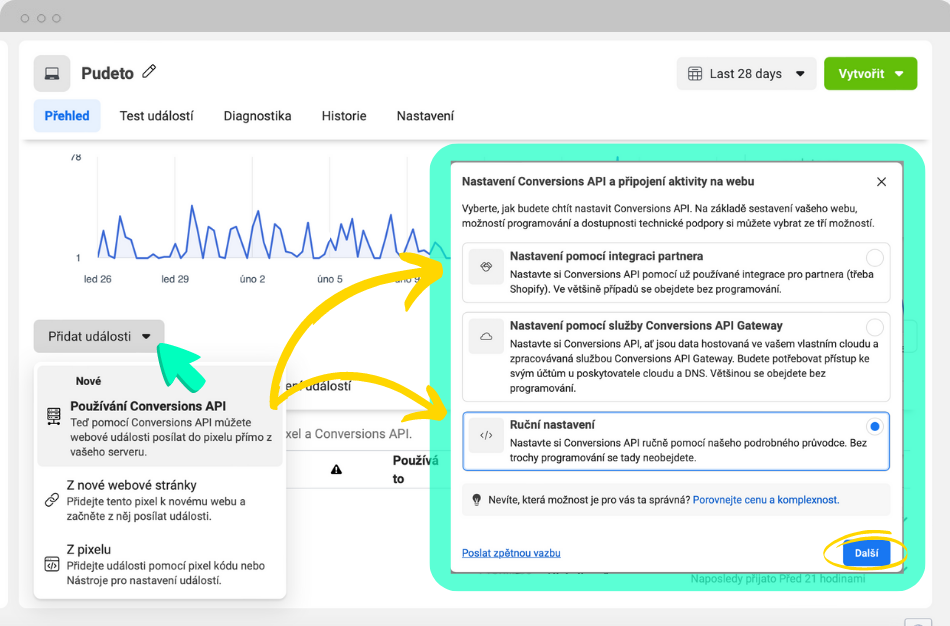Click the server icon of Používání Conversions API
The image size is (950, 626).
53,416
